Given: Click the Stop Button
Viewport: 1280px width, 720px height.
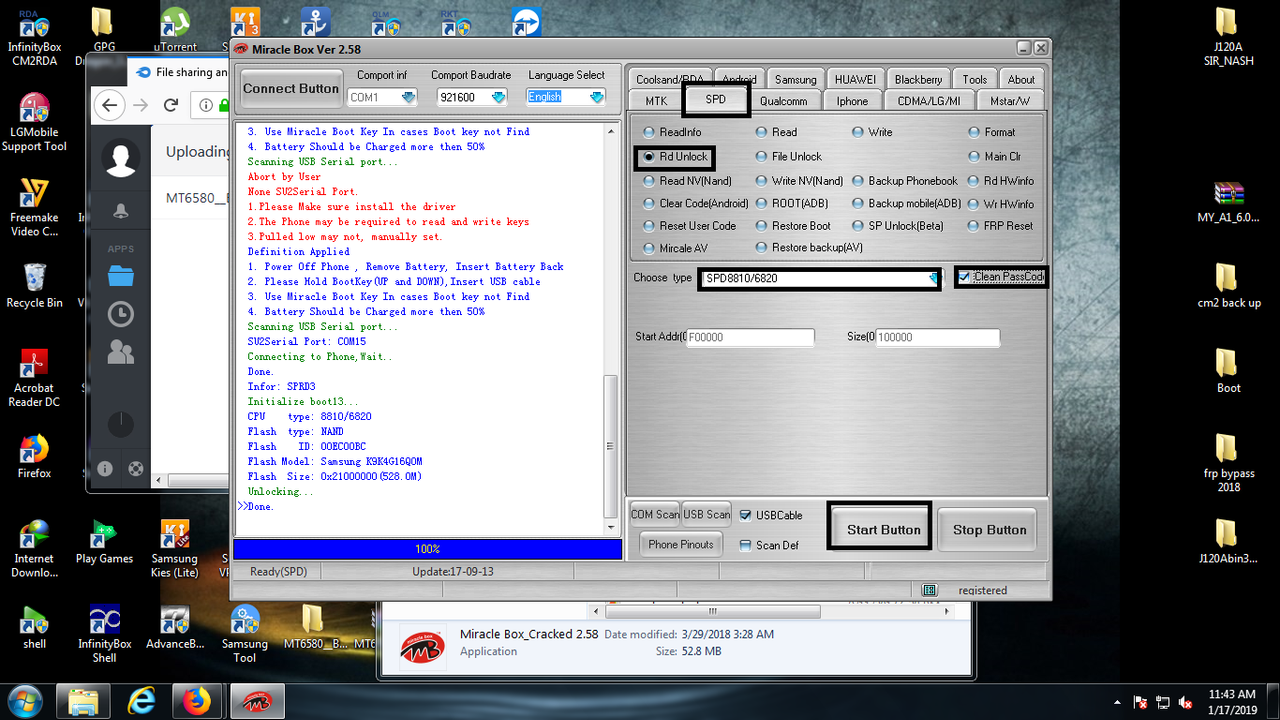Looking at the screenshot, I should [x=989, y=529].
